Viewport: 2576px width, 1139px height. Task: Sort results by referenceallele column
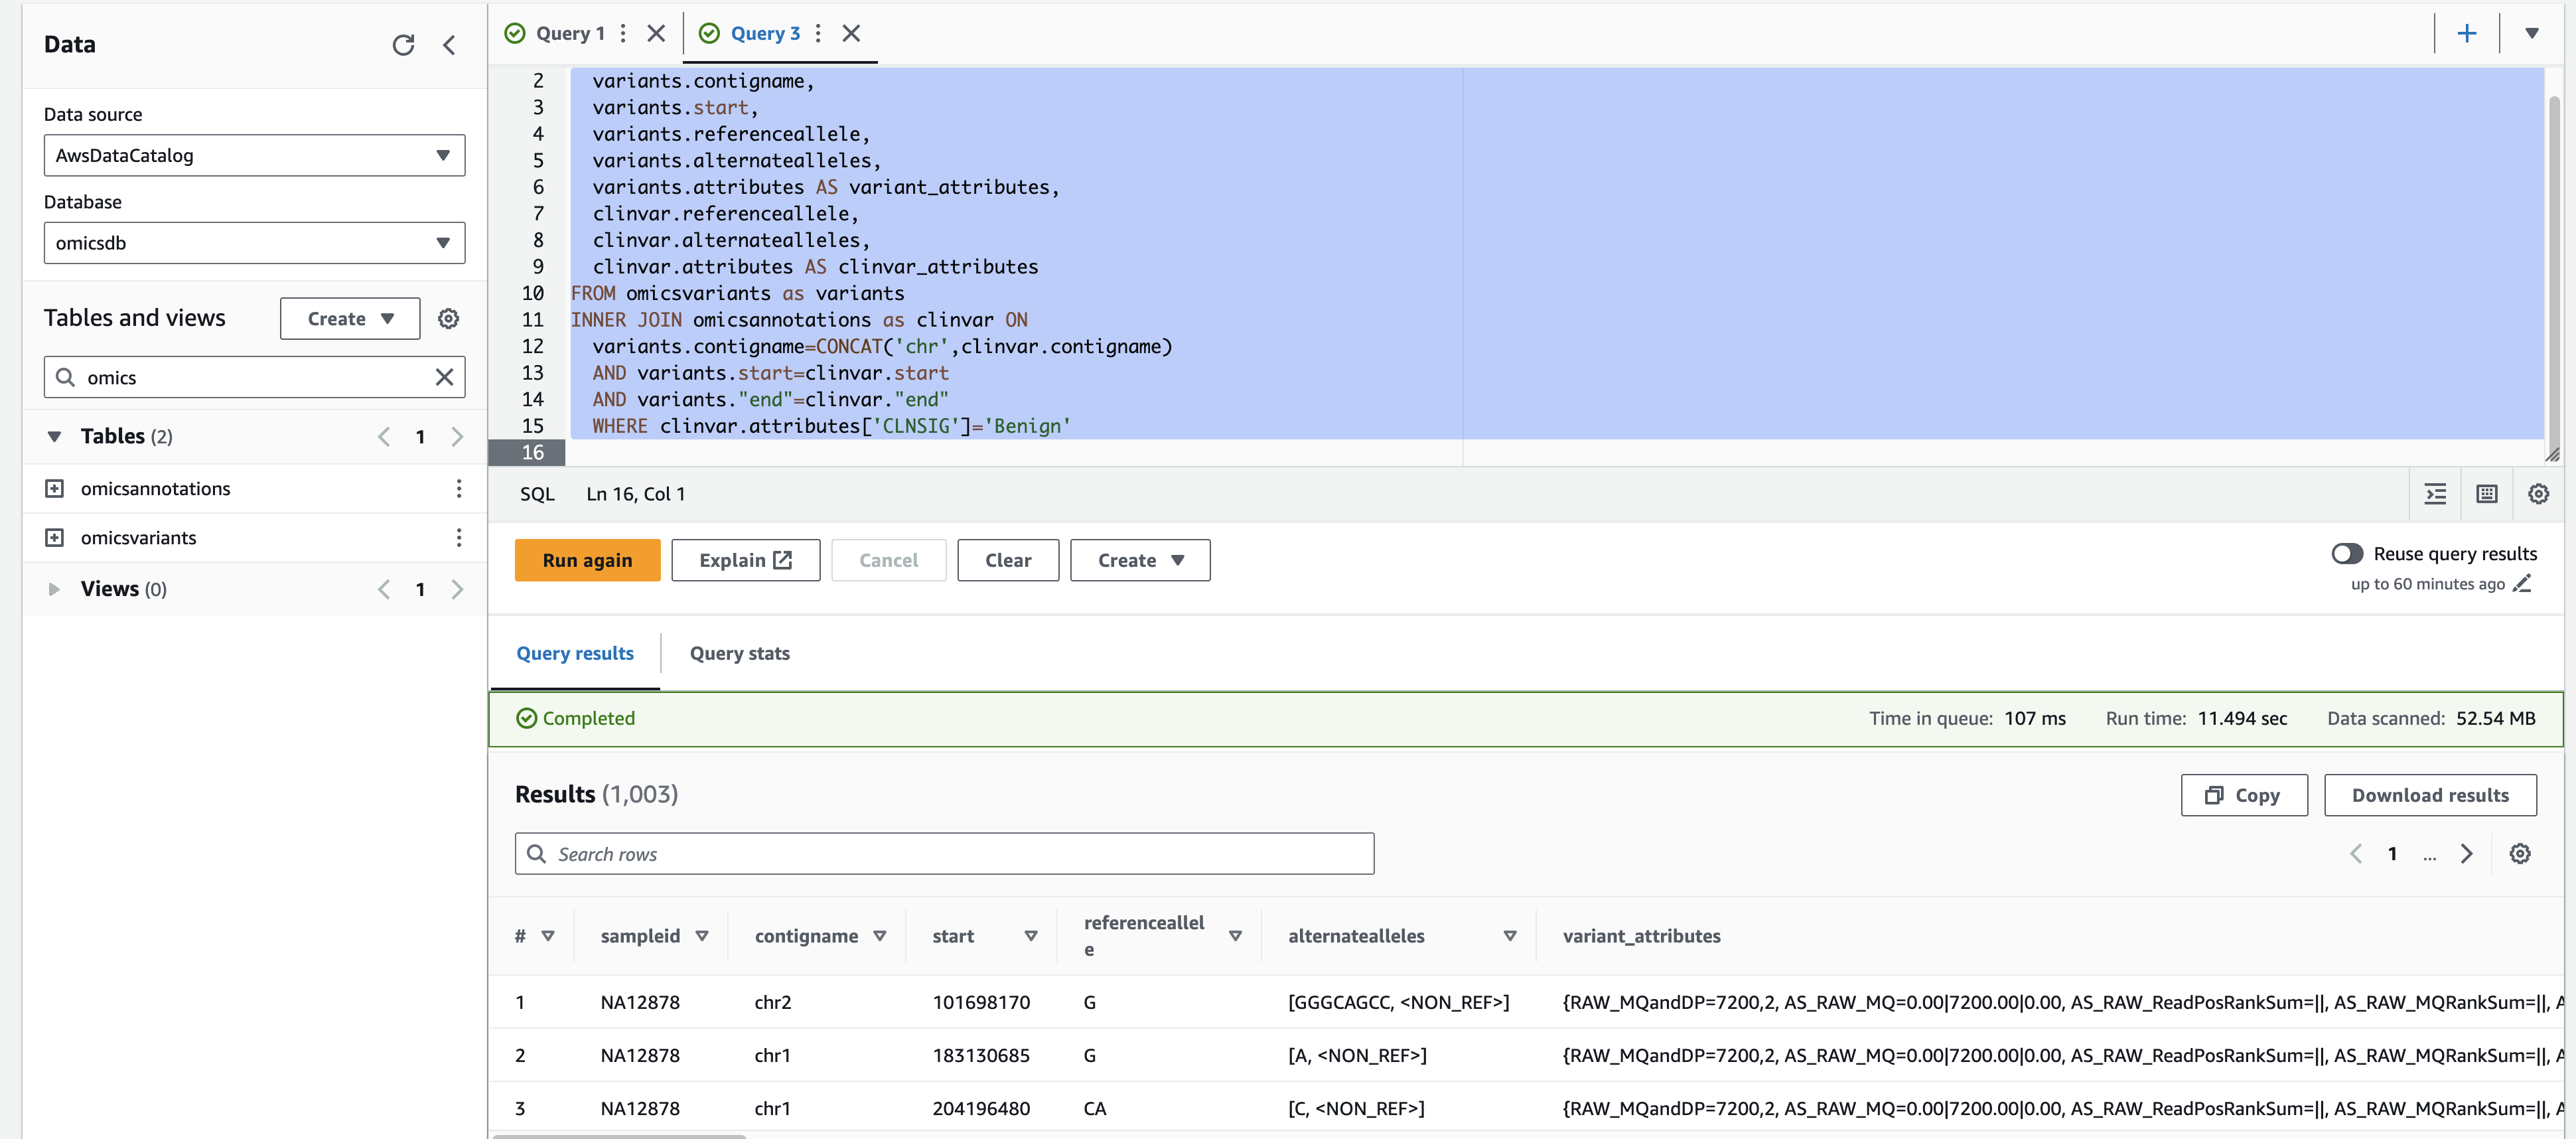pos(1235,936)
